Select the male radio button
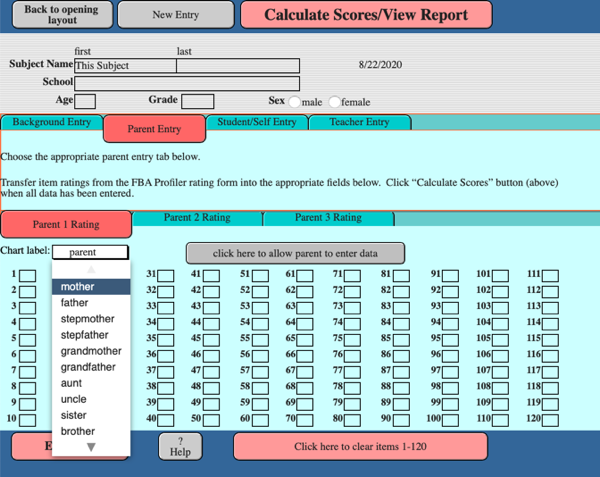Viewport: 600px width, 477px height. tap(294, 102)
